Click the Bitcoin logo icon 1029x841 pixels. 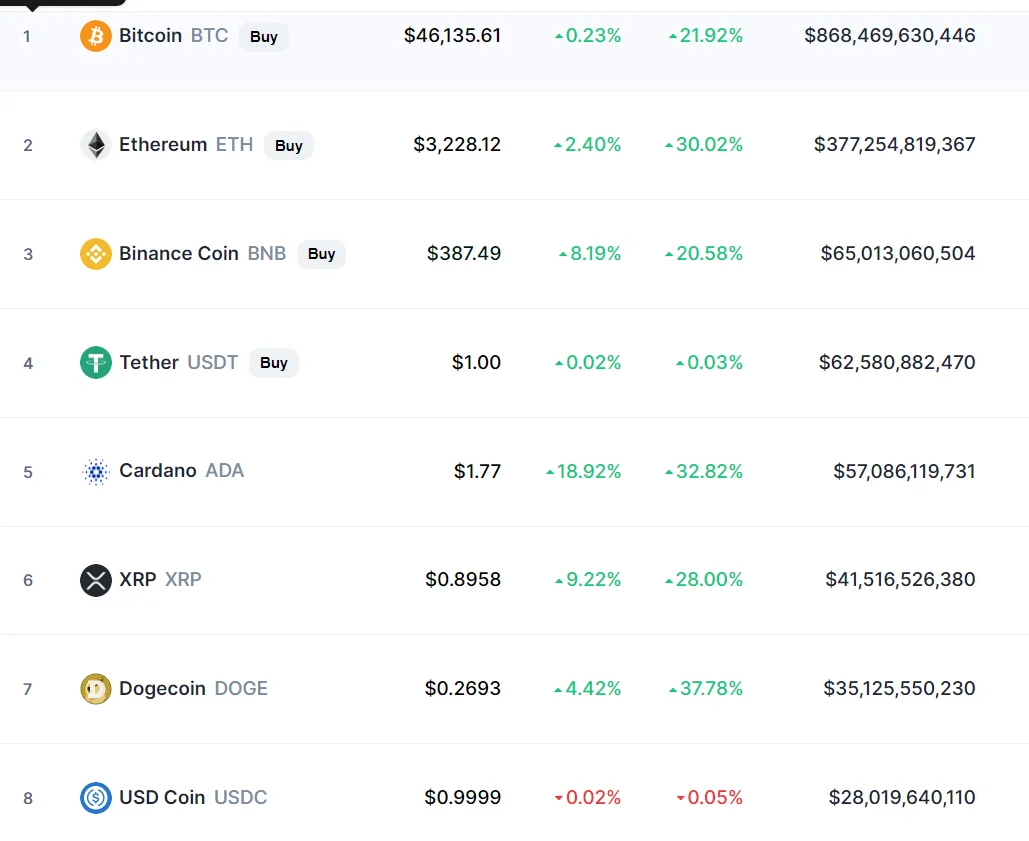click(x=96, y=35)
